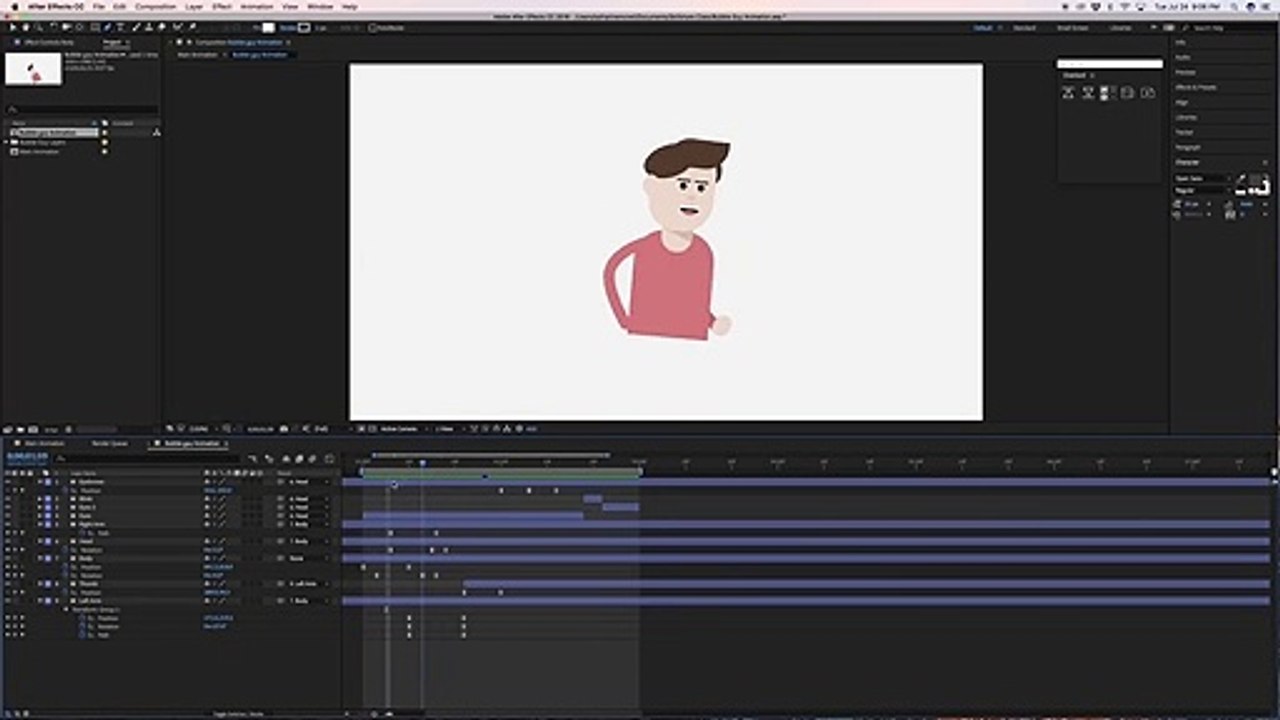The image size is (1280, 720).
Task: Click the Graph Editor icon in timeline
Action: click(329, 458)
